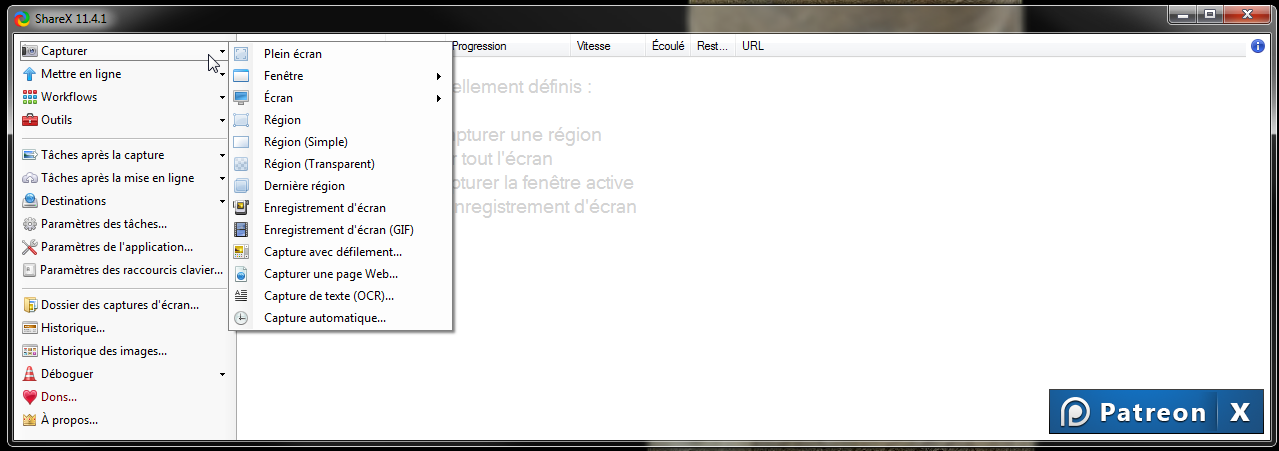The width and height of the screenshot is (1279, 451).
Task: Click the Capture avec défilement icon
Action: click(241, 252)
